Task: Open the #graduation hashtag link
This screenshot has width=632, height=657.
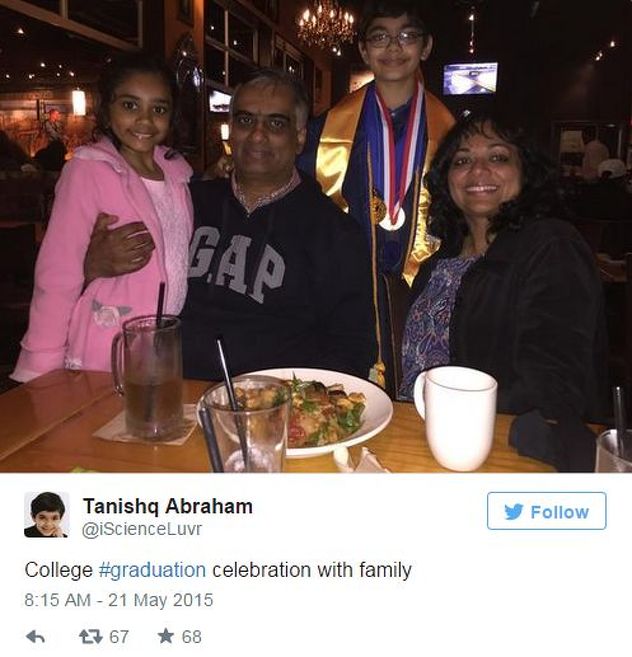Action: [x=153, y=570]
